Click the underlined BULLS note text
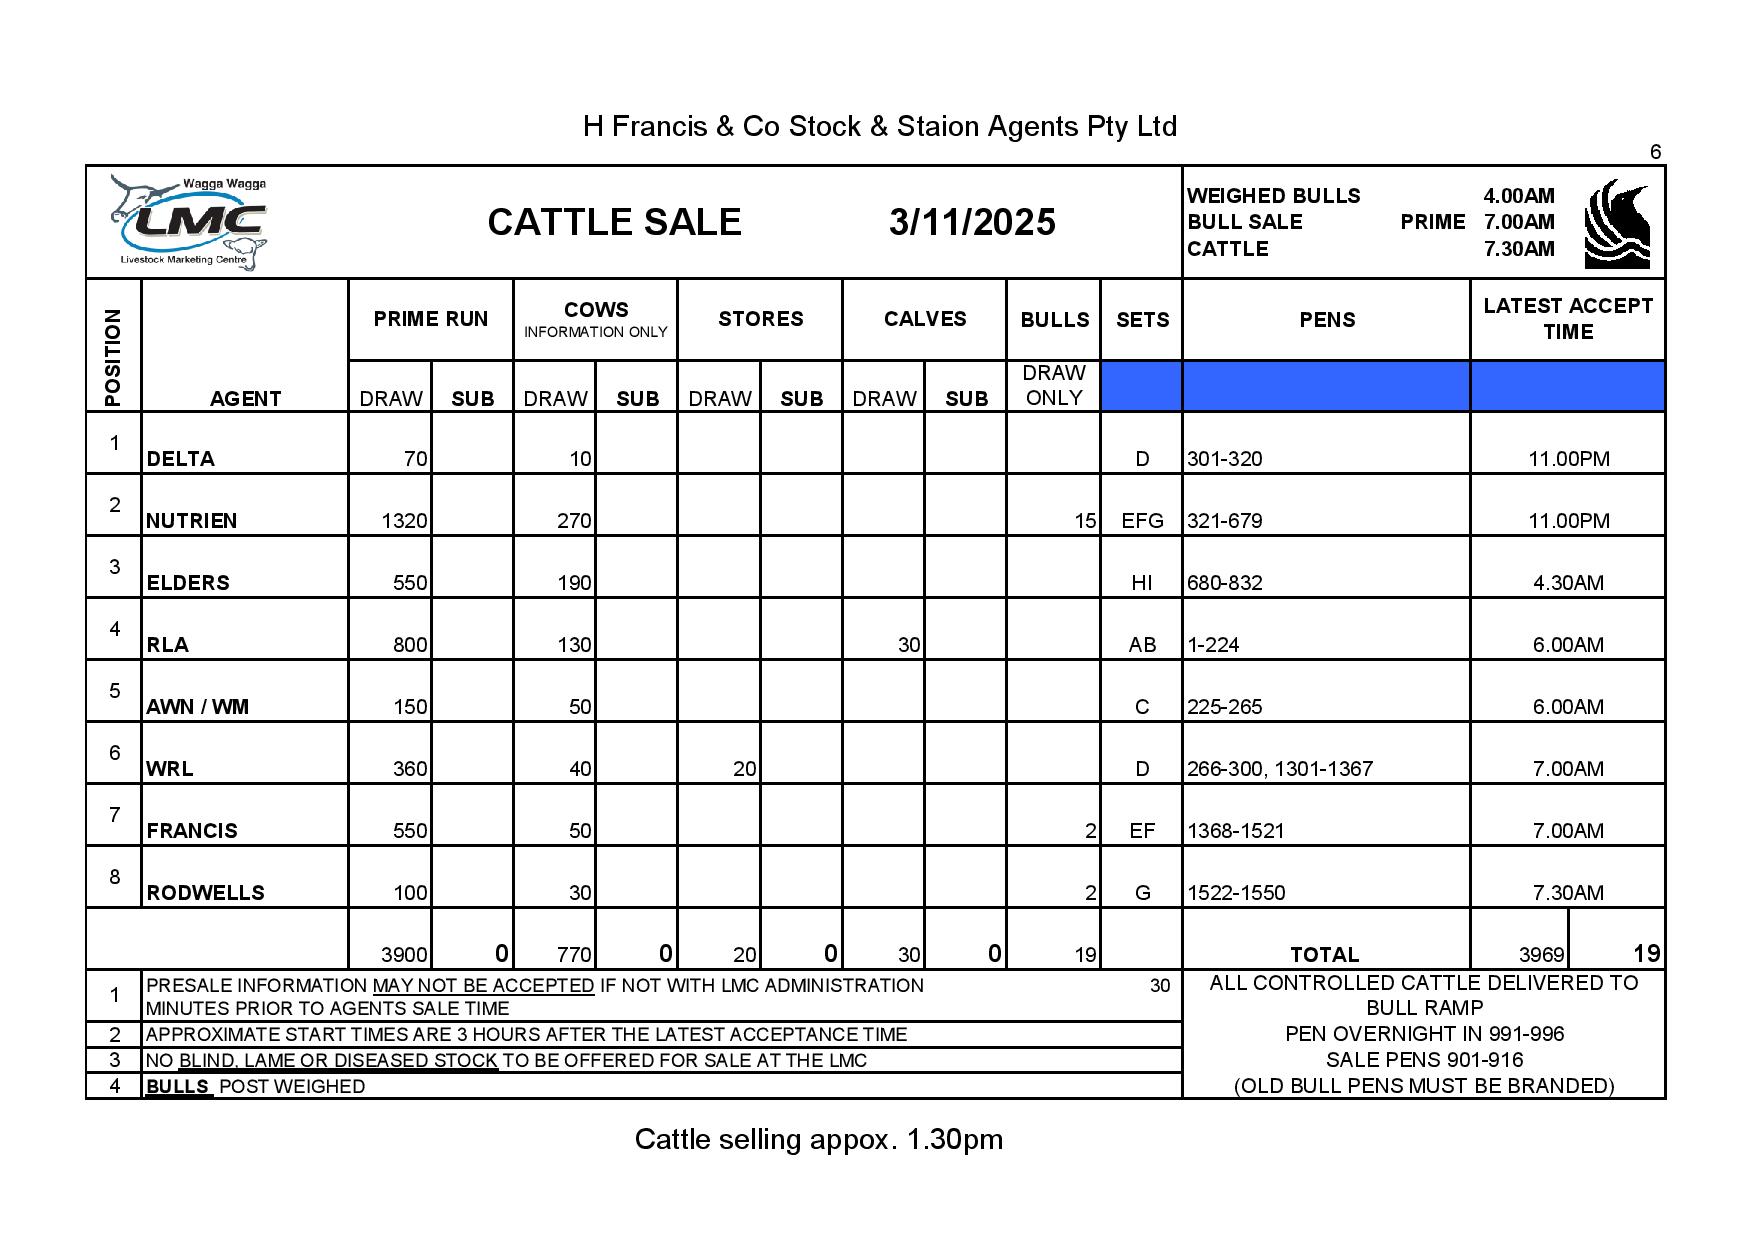This screenshot has height=1240, width=1754. click(x=178, y=1087)
